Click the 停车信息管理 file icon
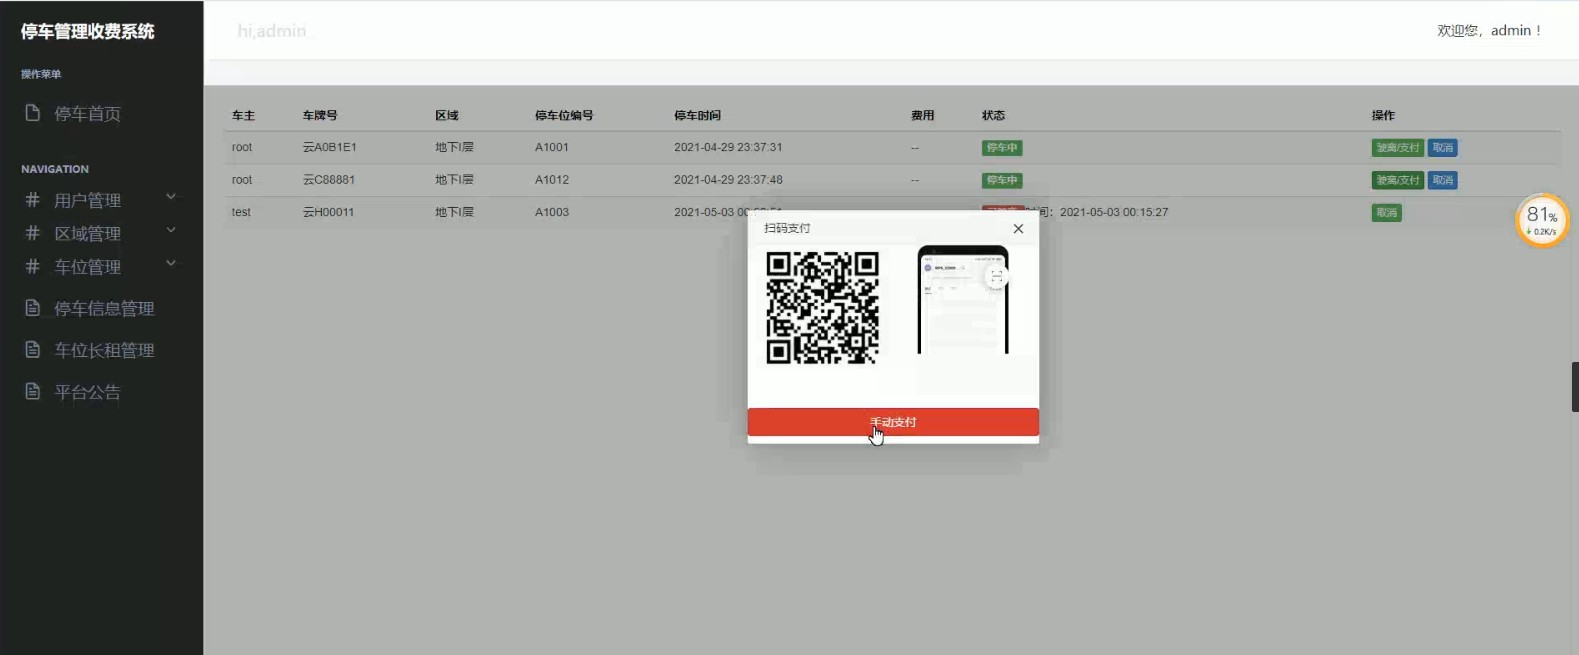 tap(32, 308)
